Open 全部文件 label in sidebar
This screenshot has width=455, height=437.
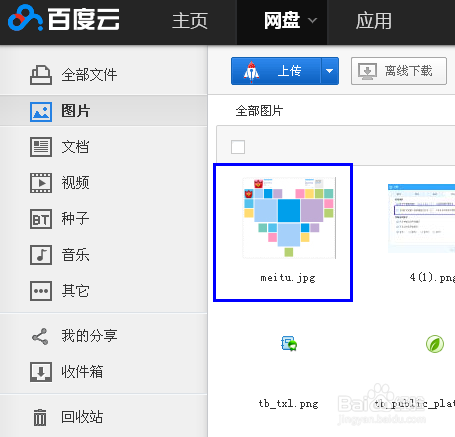(89, 75)
